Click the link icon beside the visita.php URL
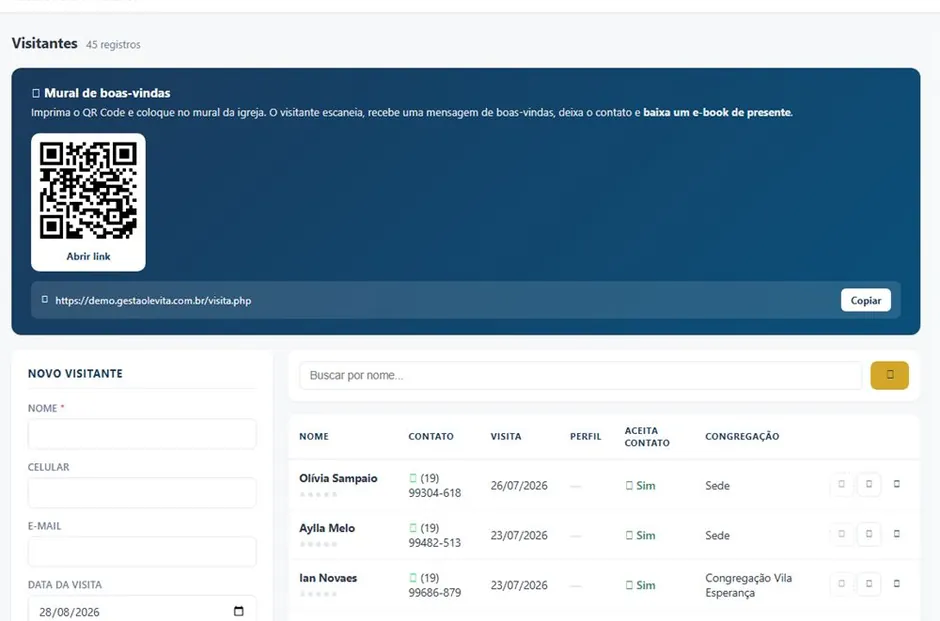Image resolution: width=940 pixels, height=621 pixels. [44, 300]
